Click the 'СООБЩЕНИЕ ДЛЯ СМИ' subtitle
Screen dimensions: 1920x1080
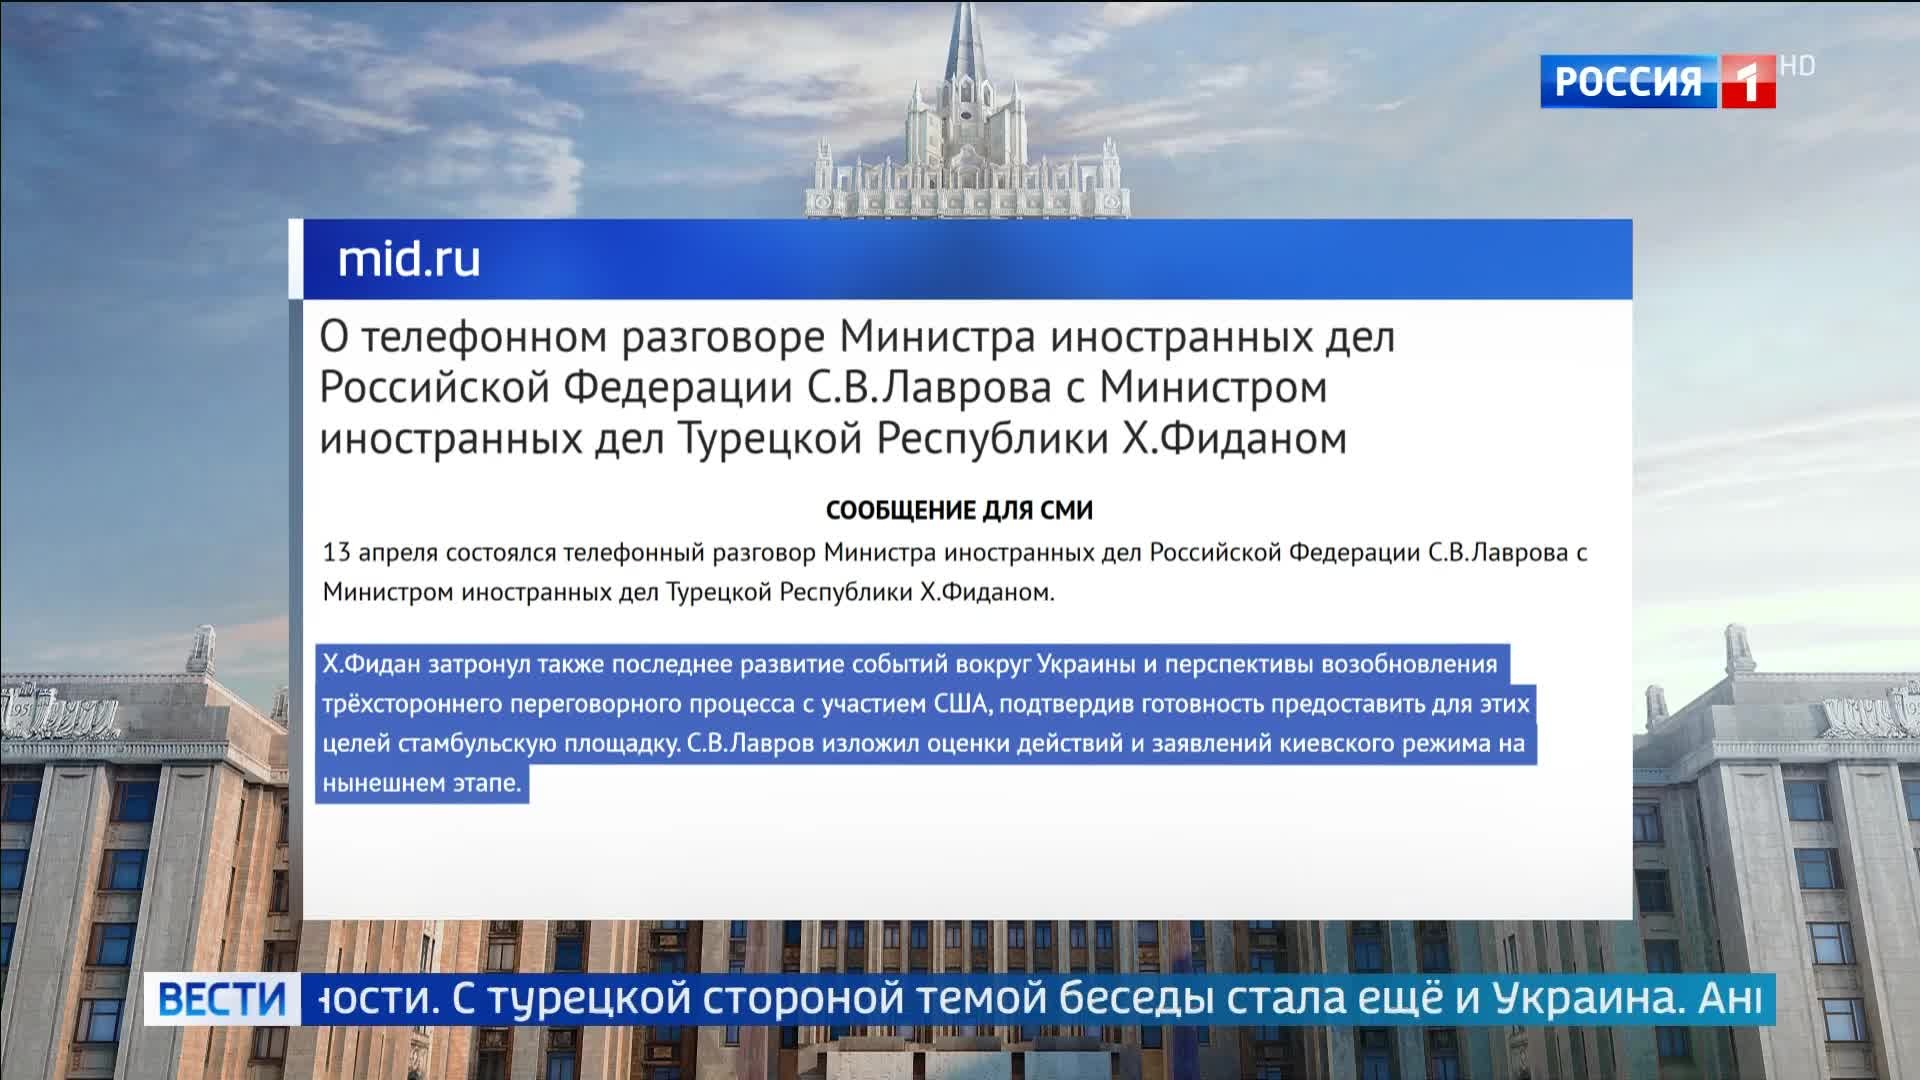pyautogui.click(x=959, y=511)
